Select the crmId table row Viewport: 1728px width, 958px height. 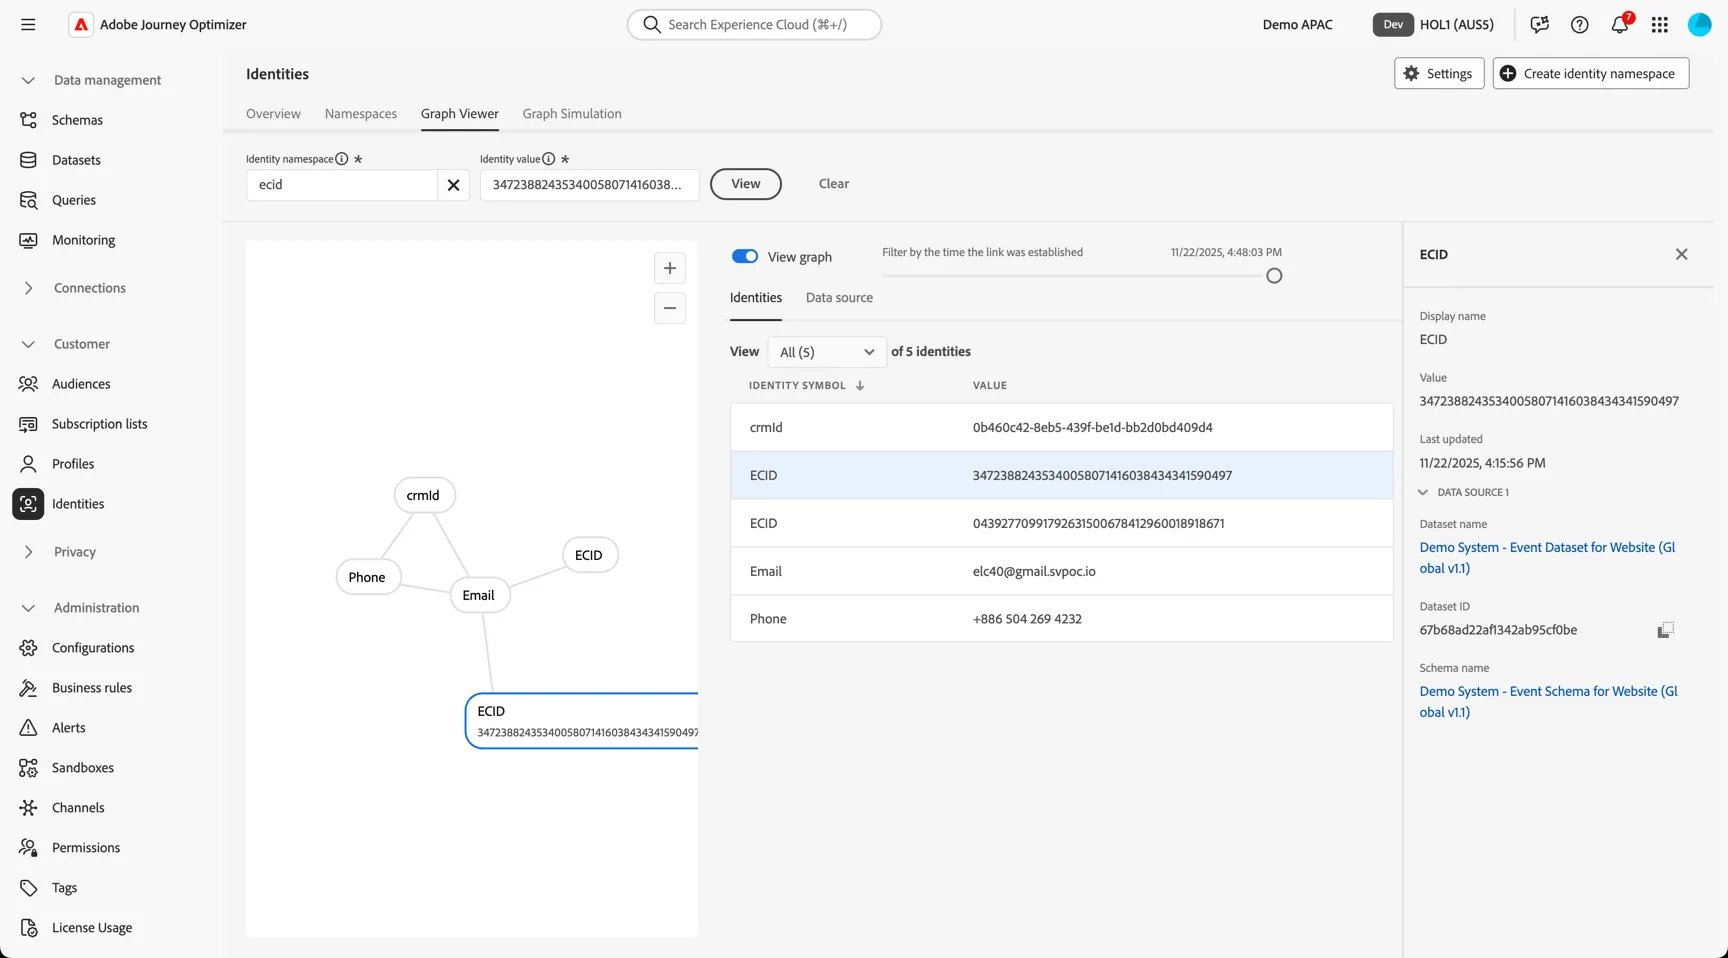click(1061, 428)
